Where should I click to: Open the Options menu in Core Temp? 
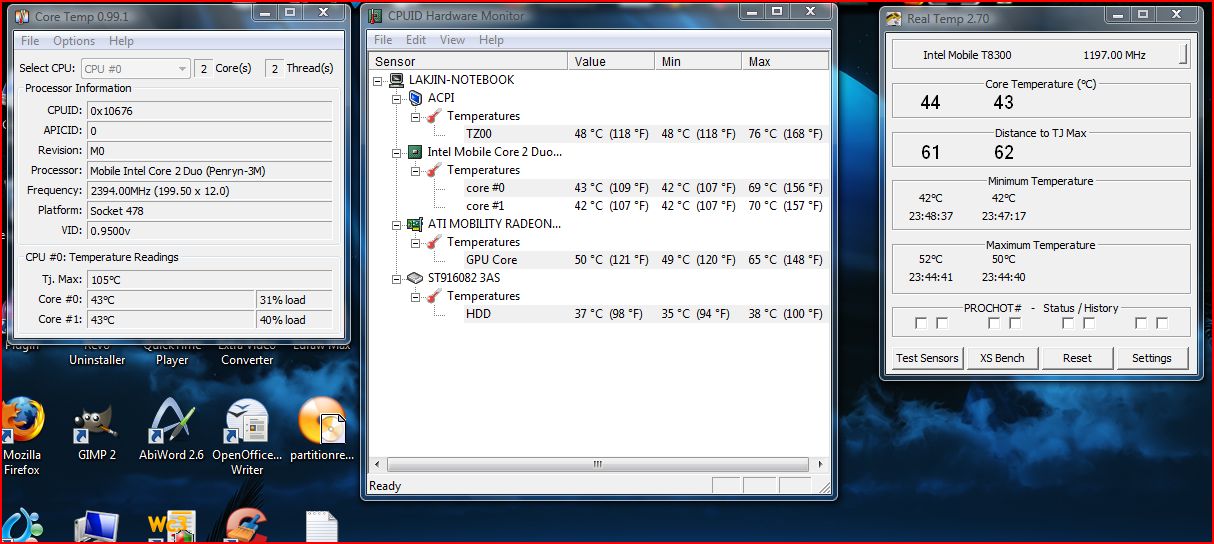point(74,41)
